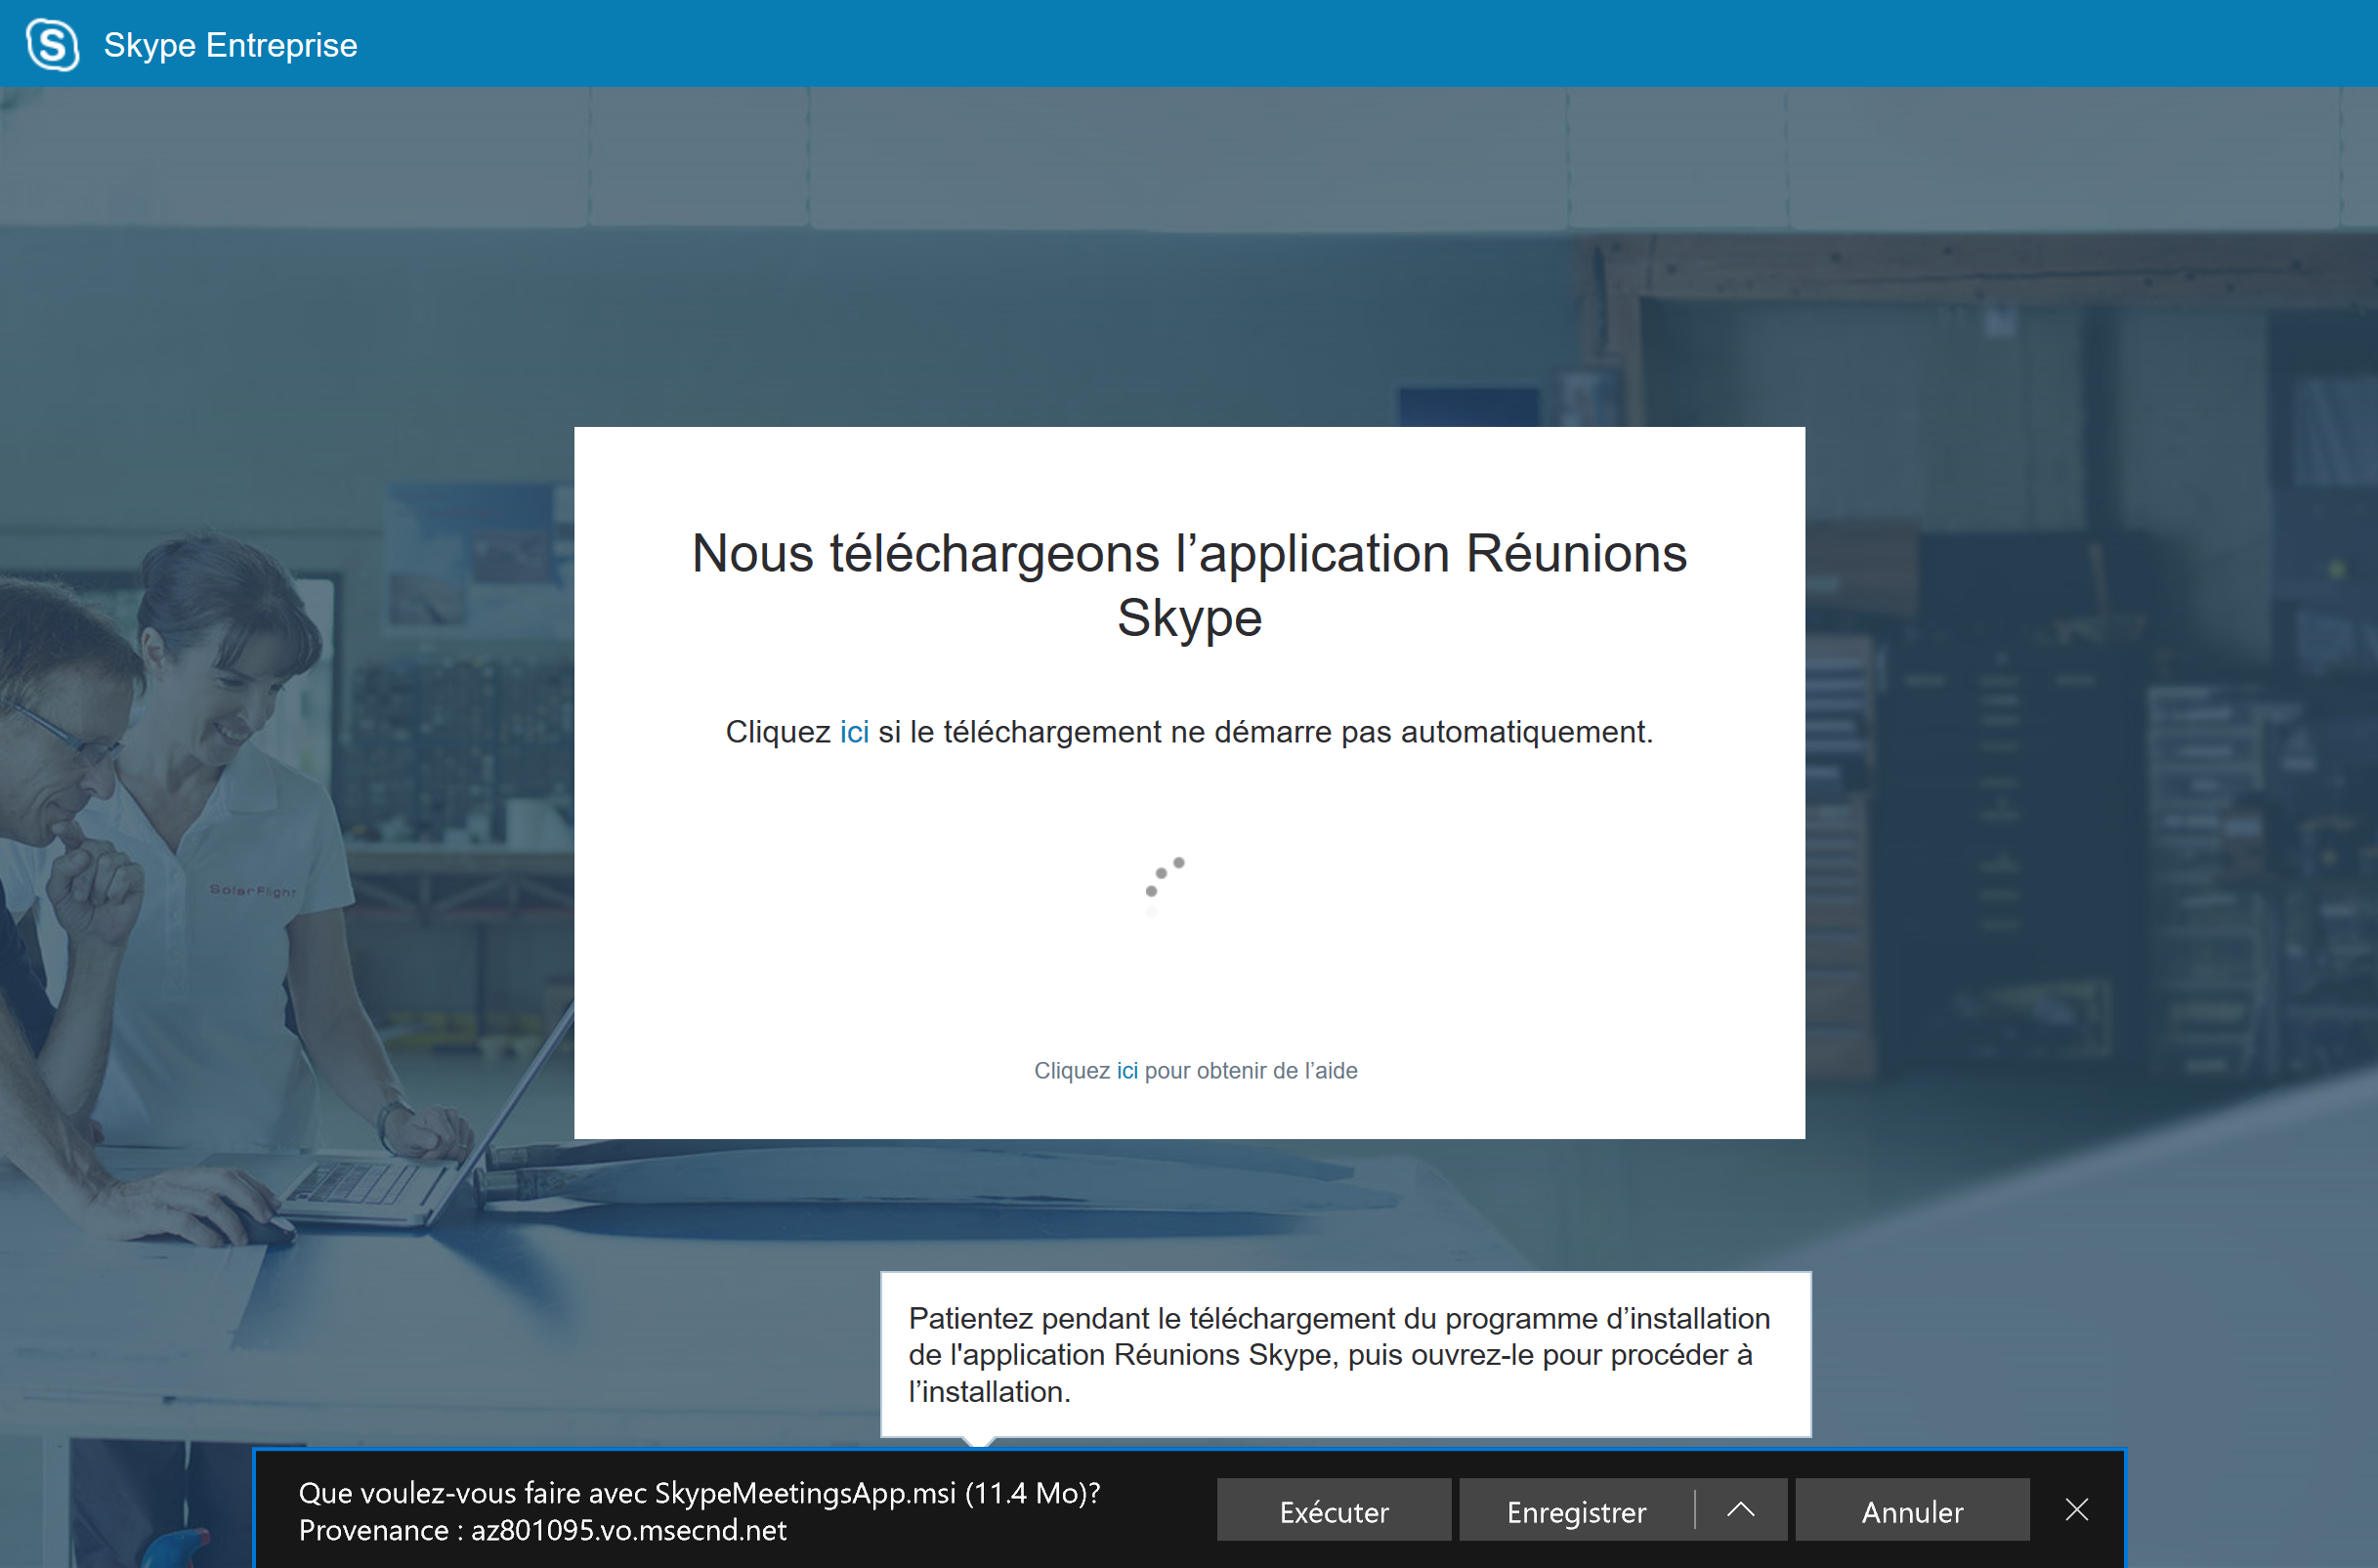The image size is (2378, 1568).
Task: Click 'Que voulez-vous faire avec SkypeMeetingsApp.msi' text
Action: 699,1493
